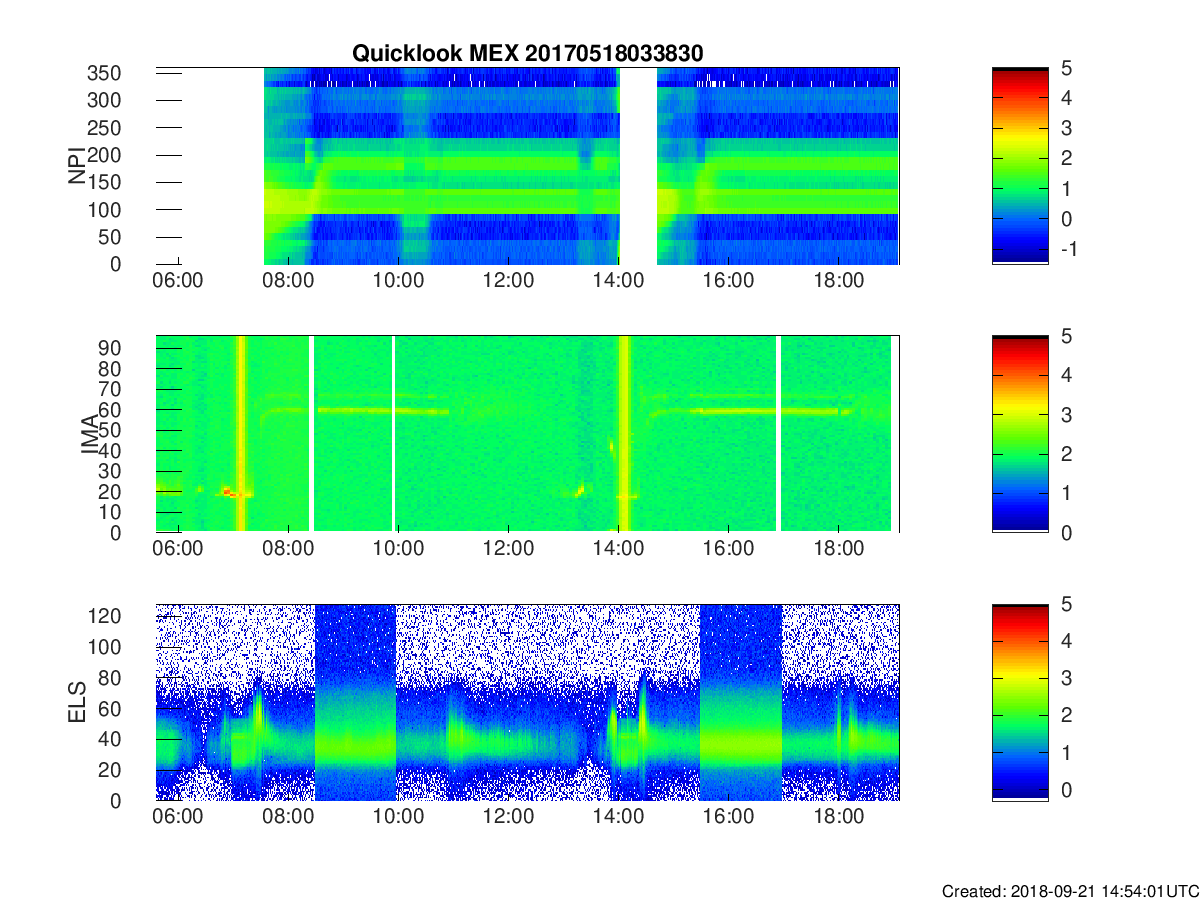Click the ELS panel color scale bar

click(1020, 703)
